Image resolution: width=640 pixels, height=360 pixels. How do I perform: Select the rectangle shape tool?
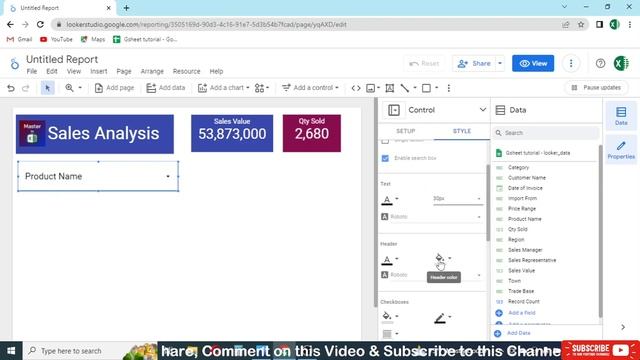click(x=426, y=88)
